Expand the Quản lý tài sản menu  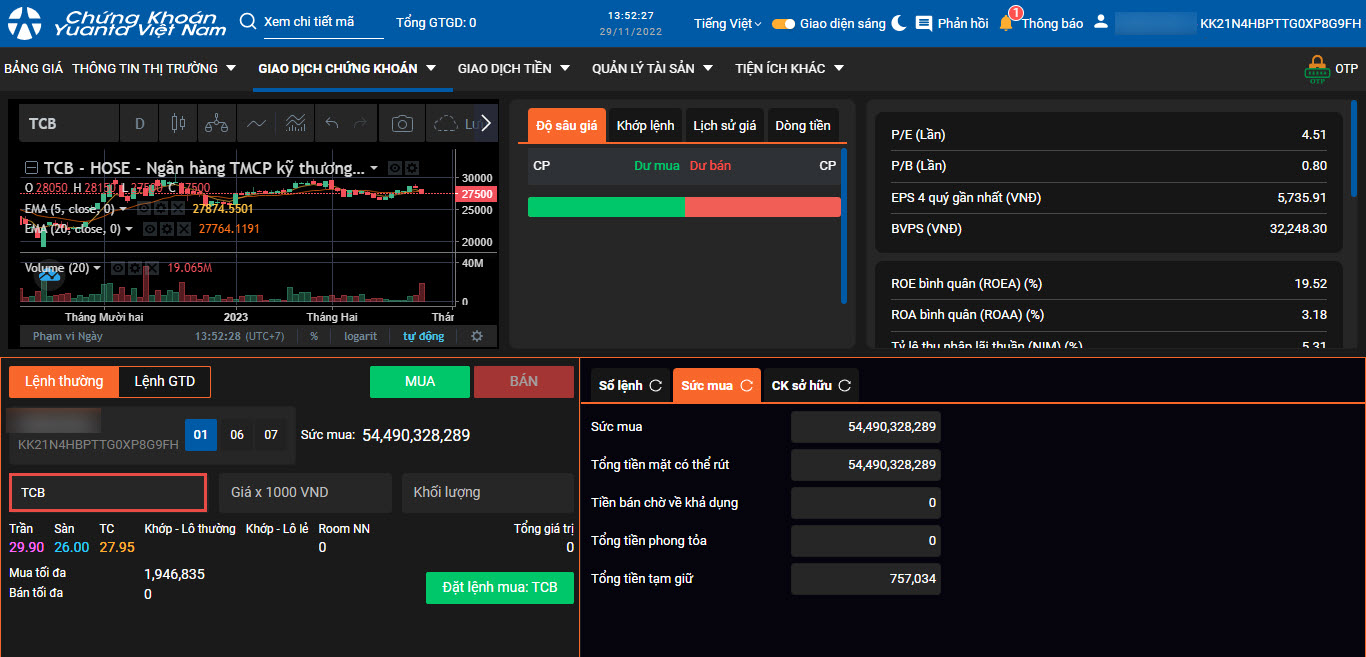click(x=652, y=69)
